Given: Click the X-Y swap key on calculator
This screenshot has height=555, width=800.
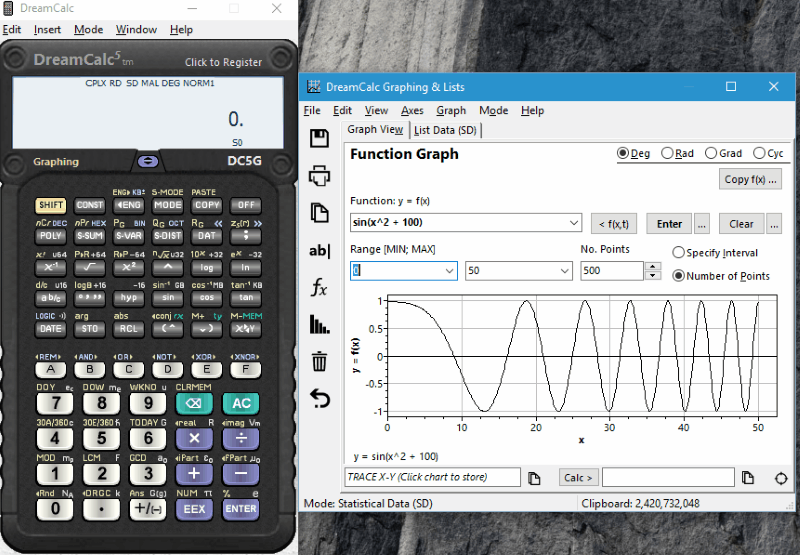Looking at the screenshot, I should 245,329.
